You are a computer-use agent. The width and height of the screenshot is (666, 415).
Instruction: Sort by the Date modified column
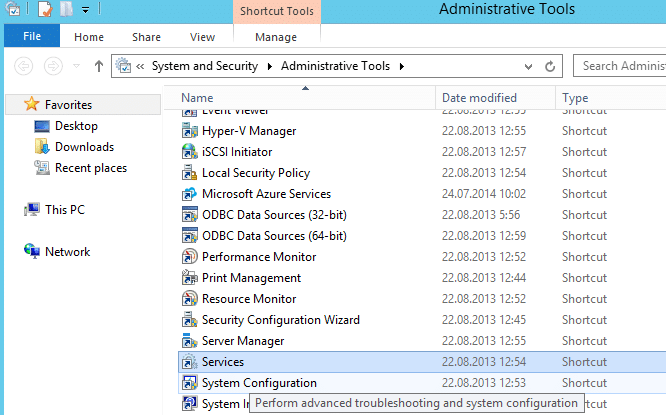[x=495, y=98]
